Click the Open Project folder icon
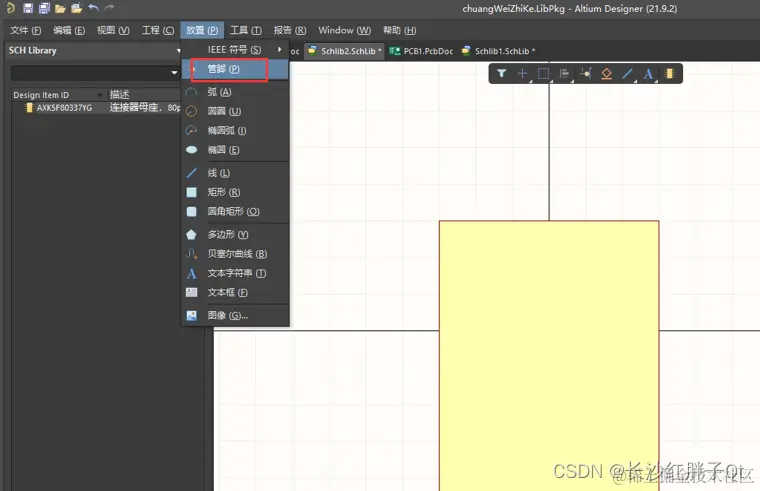Image resolution: width=760 pixels, height=491 pixels. [76, 8]
